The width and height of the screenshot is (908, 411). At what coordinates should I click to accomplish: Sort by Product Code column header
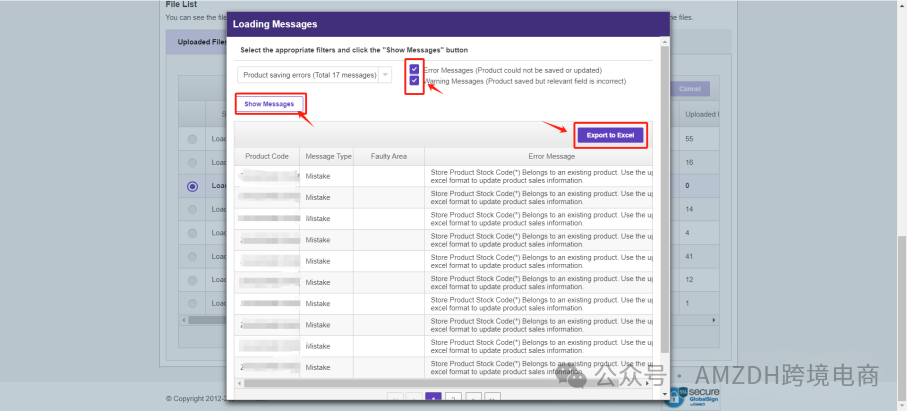[267, 156]
